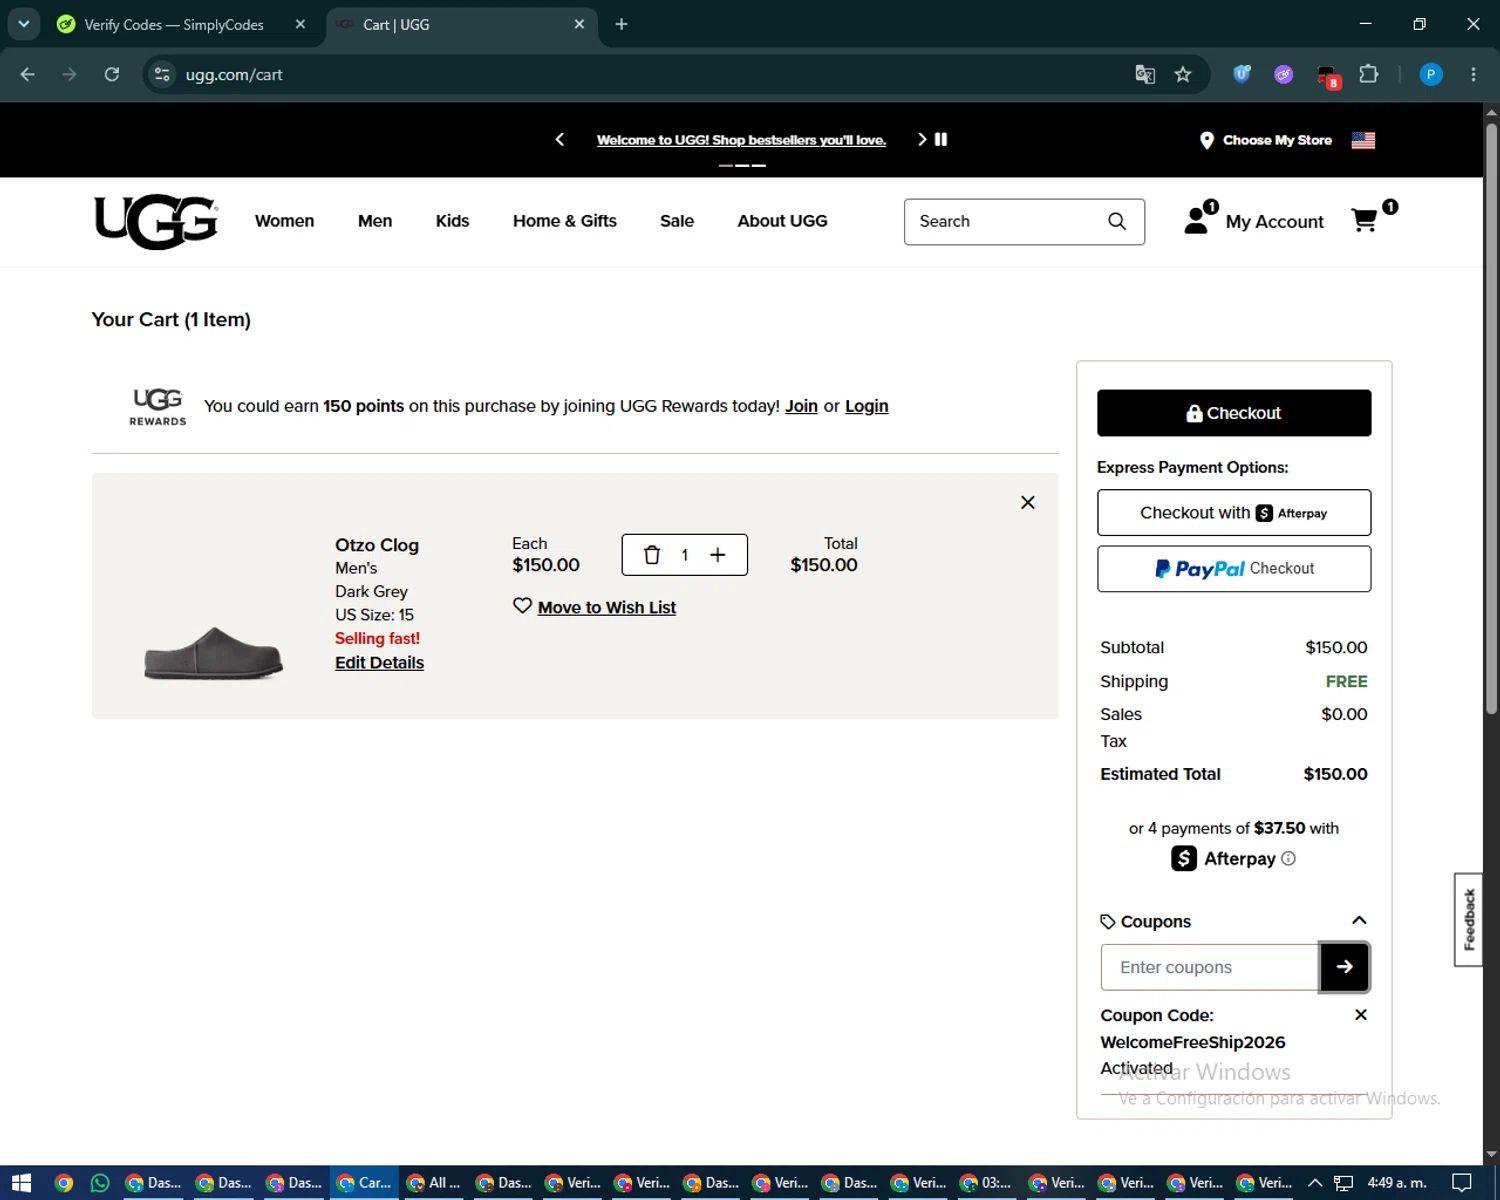Click the UGG logo in the header
The width and height of the screenshot is (1500, 1200).
[155, 221]
